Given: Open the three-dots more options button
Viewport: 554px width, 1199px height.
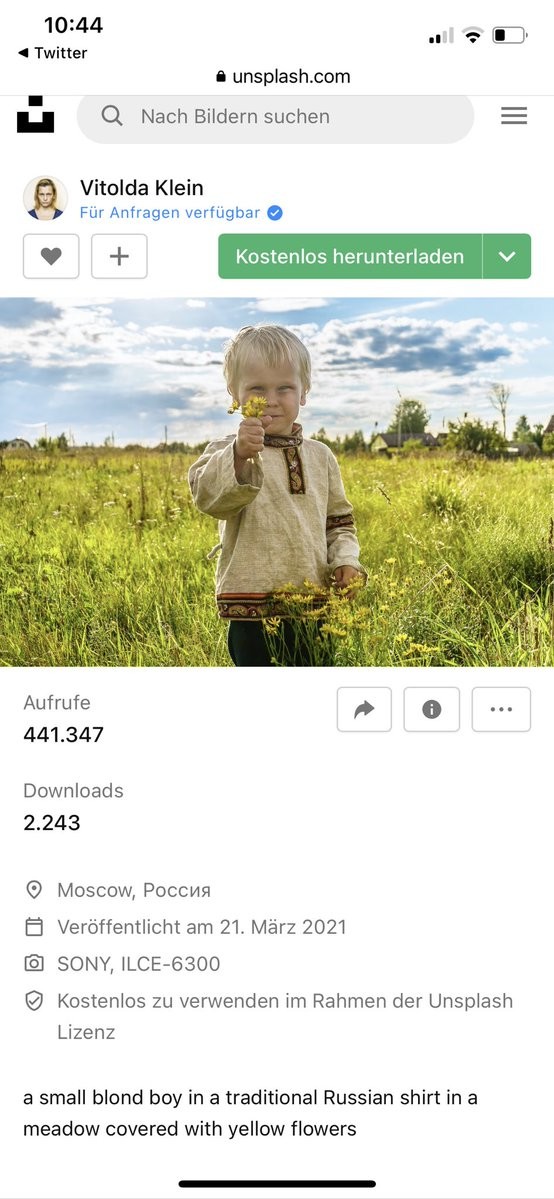Looking at the screenshot, I should click(x=501, y=710).
